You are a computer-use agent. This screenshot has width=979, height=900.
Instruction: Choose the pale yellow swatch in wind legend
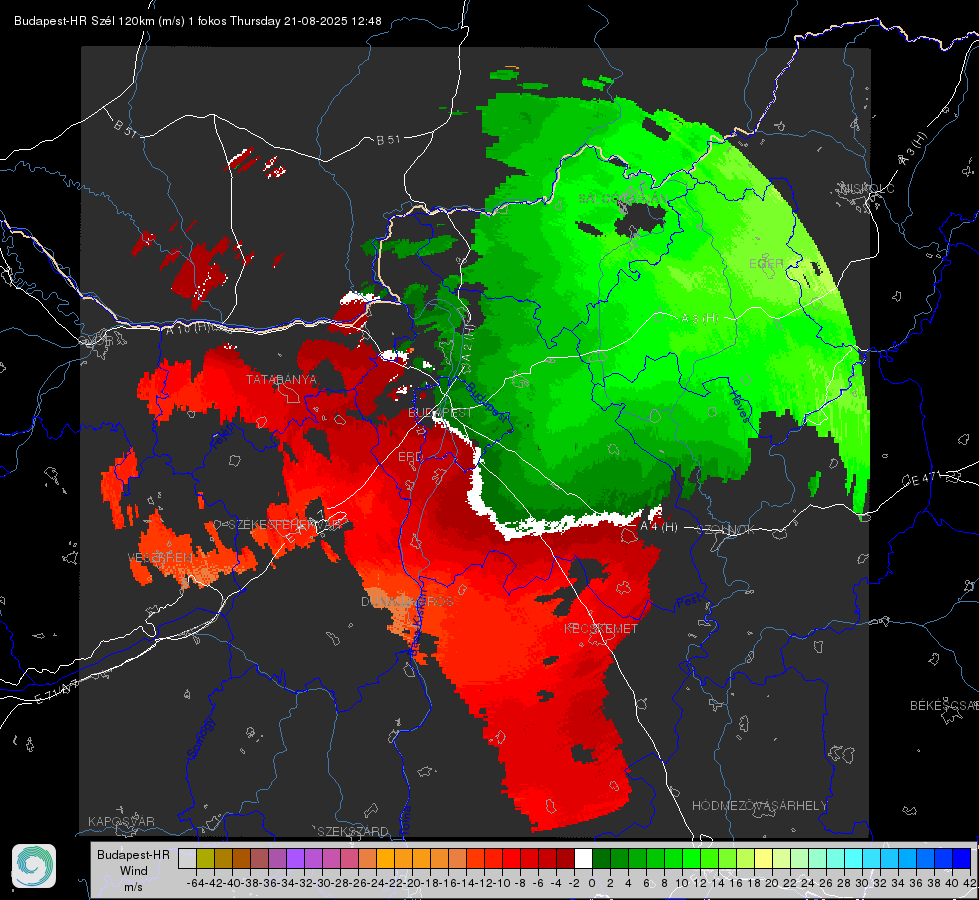pos(763,858)
